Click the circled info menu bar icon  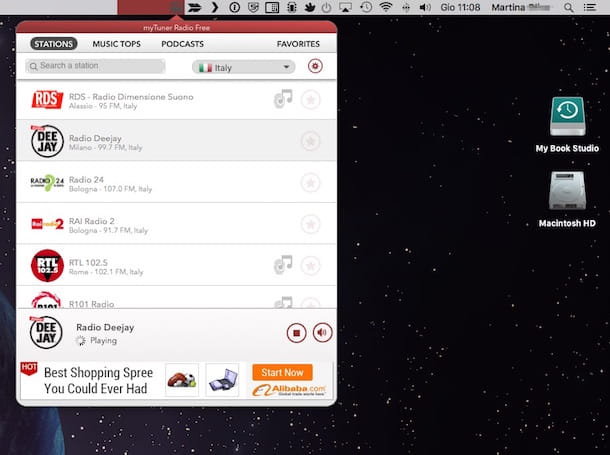coord(234,7)
